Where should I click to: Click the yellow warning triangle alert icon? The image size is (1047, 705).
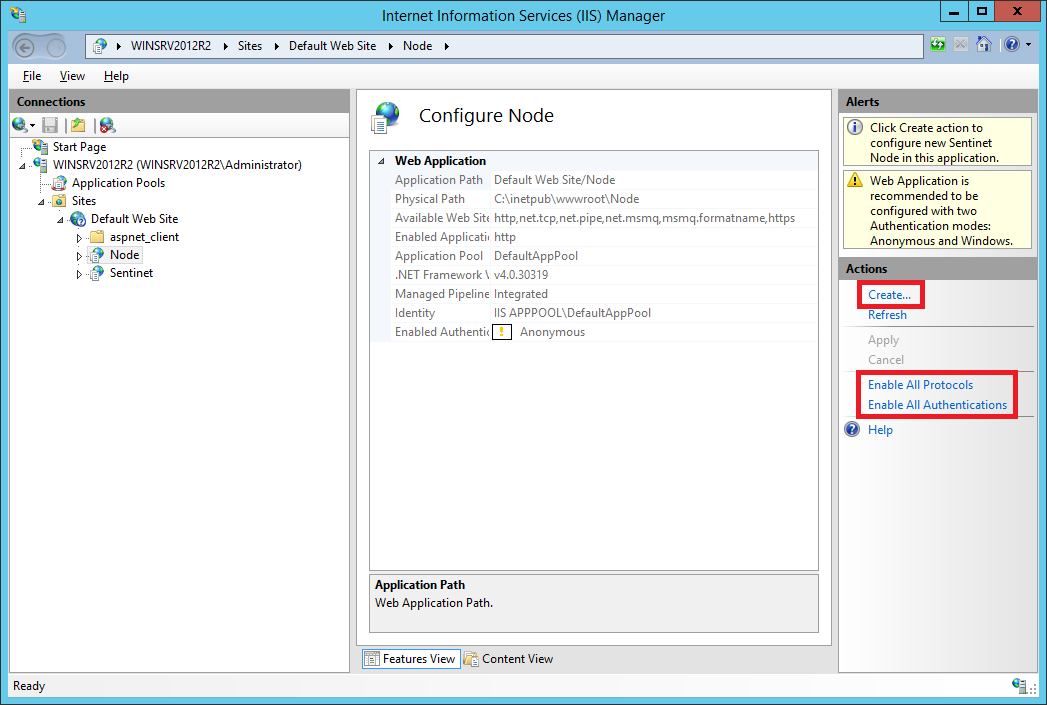(855, 180)
